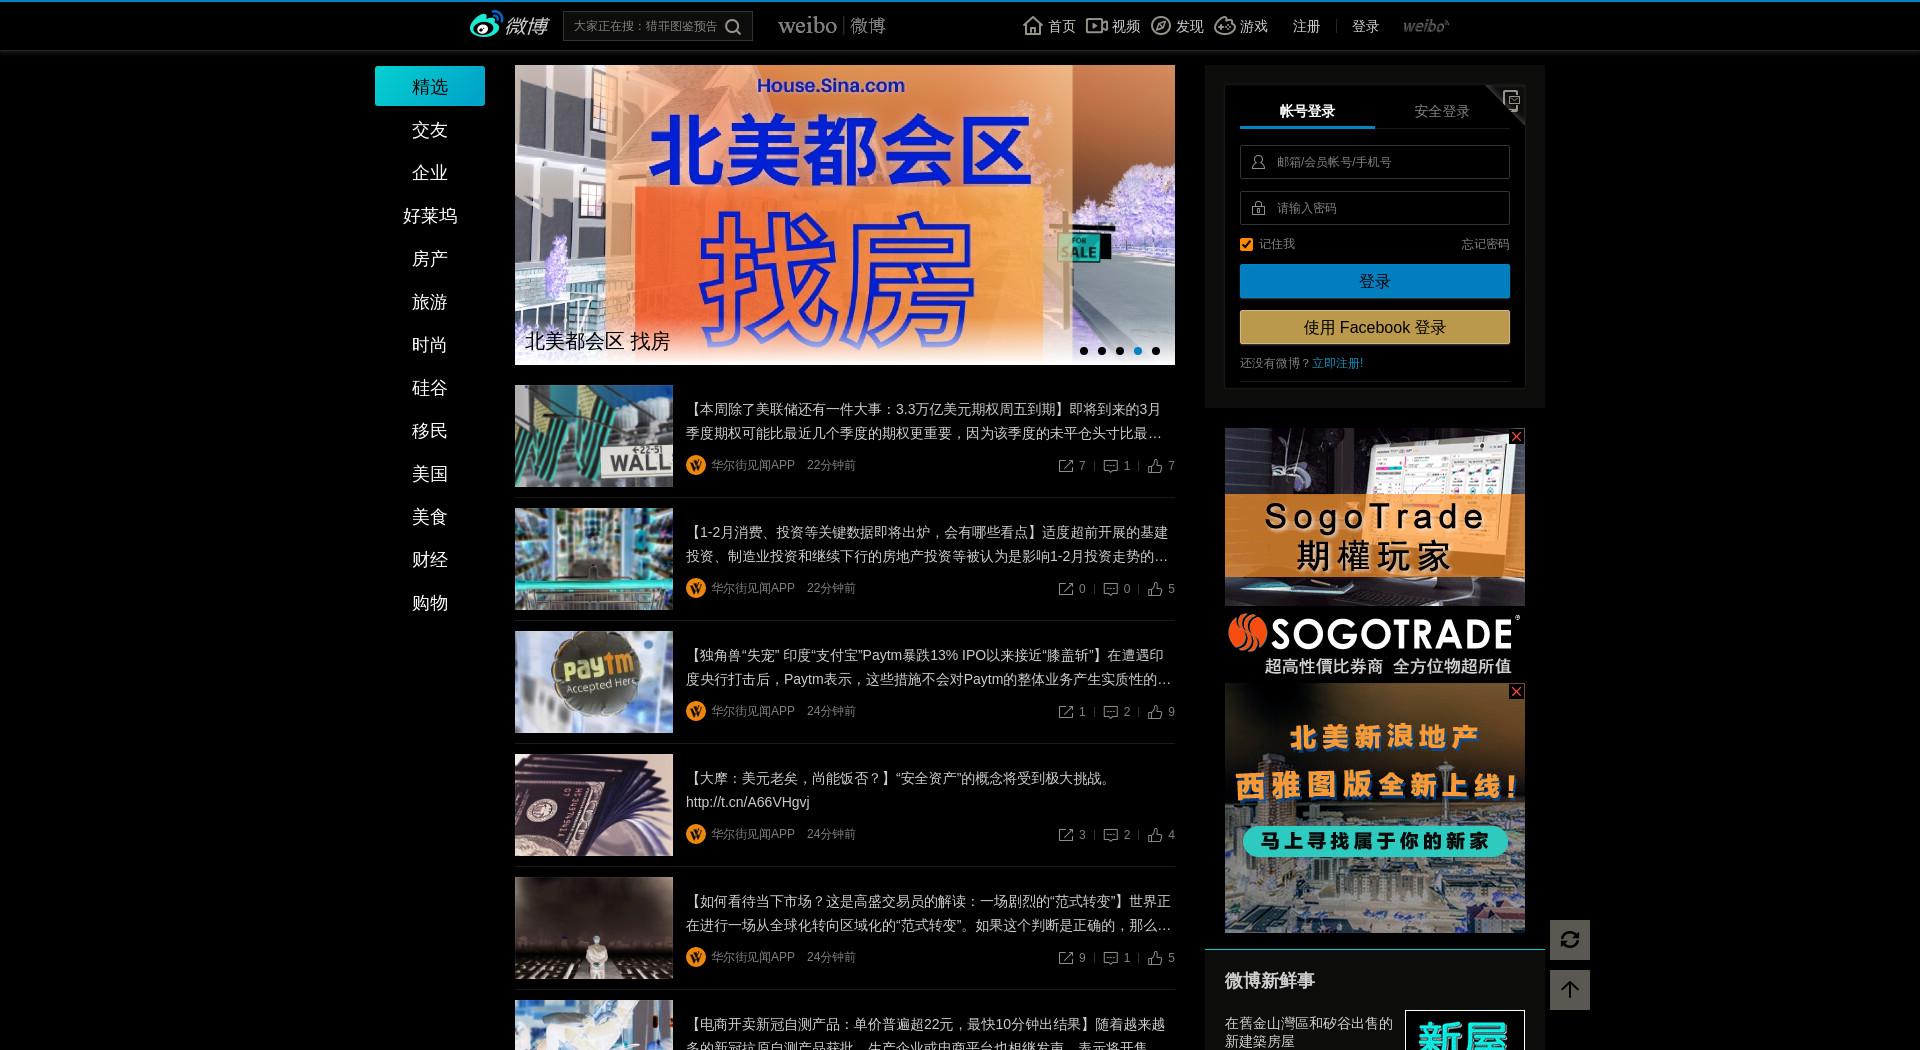Image resolution: width=1920 pixels, height=1050 pixels.
Task: Click 注册 in the top navigation
Action: [1306, 26]
